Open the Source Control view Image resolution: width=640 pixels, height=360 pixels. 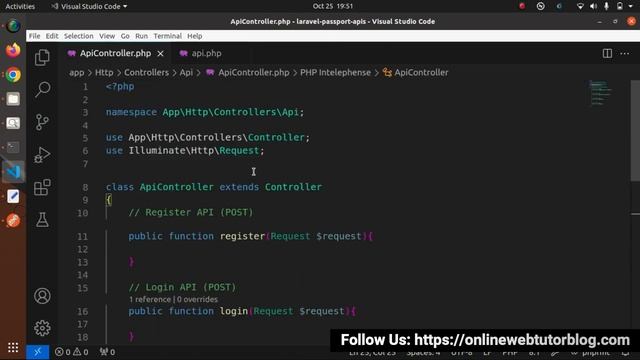42,122
